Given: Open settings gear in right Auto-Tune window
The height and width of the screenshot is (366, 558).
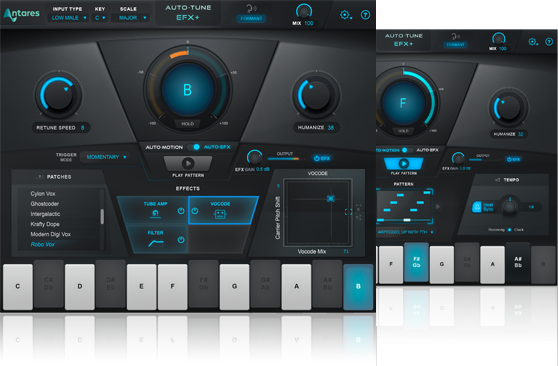Looking at the screenshot, I should pyautogui.click(x=532, y=42).
